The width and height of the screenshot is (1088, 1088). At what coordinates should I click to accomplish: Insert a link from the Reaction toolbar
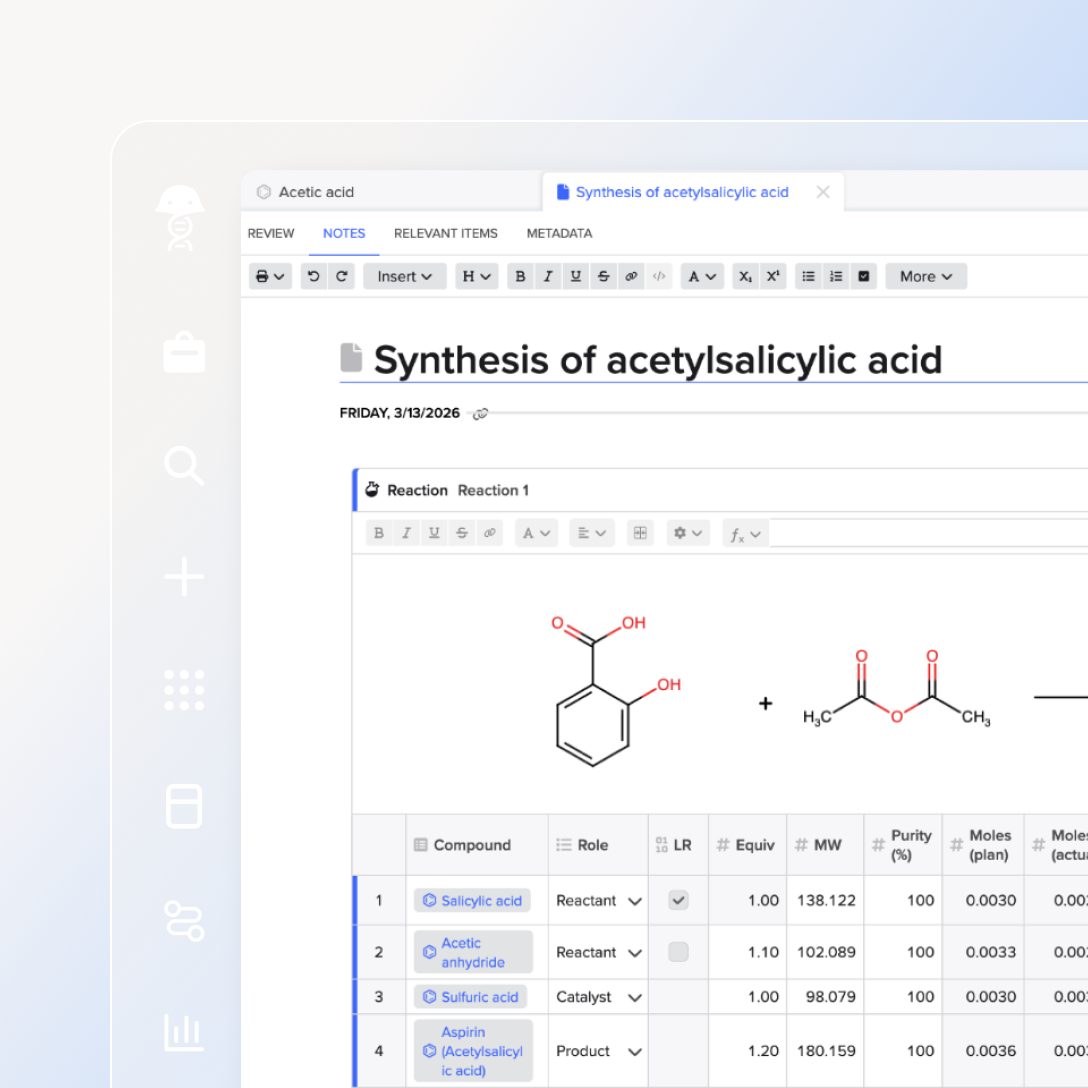pyautogui.click(x=490, y=533)
